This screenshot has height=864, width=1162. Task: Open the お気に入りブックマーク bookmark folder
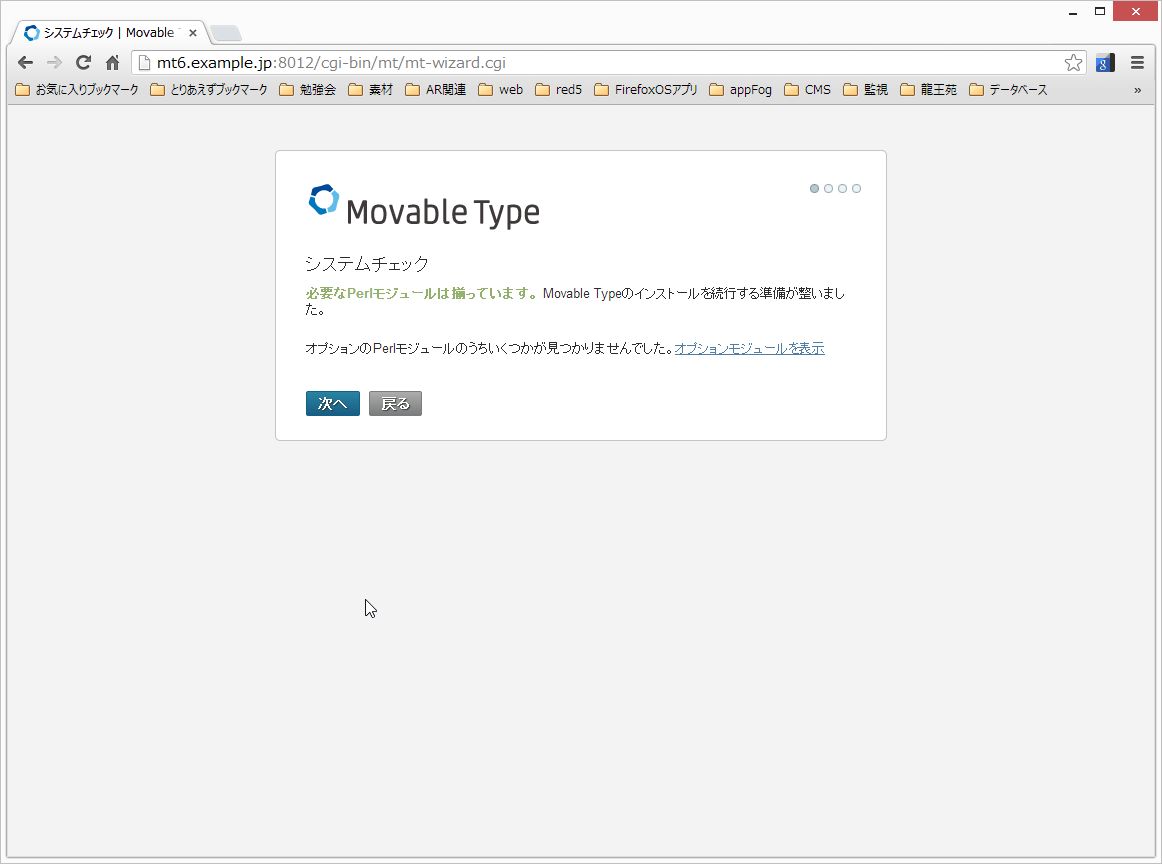click(77, 90)
